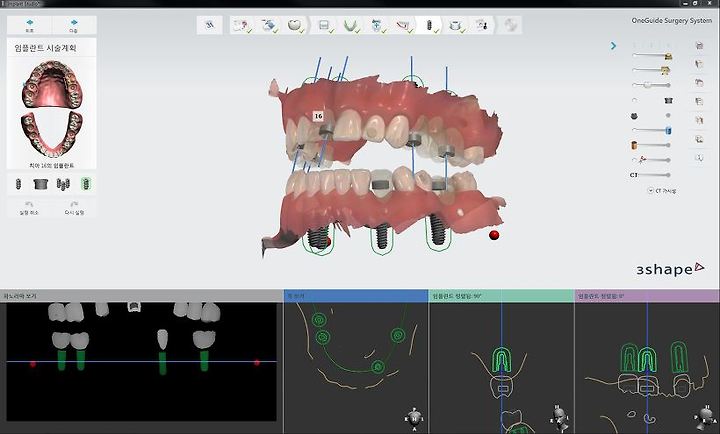Open the crown tooth design step

295,25
